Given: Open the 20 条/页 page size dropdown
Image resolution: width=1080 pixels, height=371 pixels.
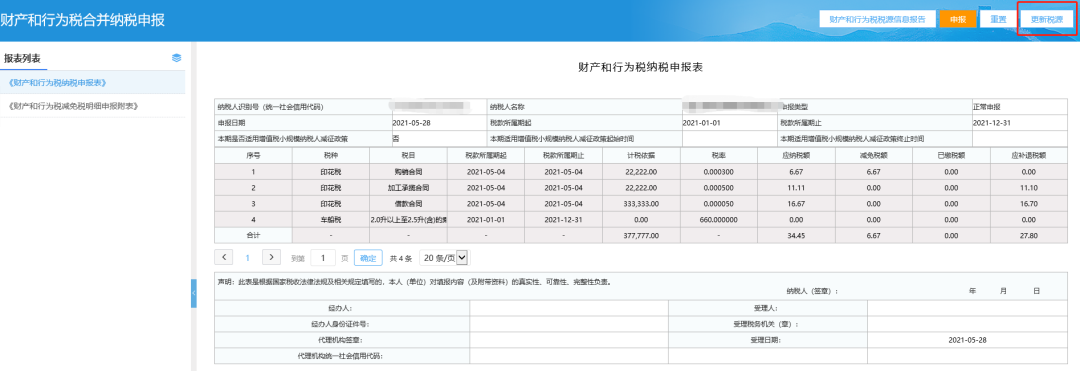Looking at the screenshot, I should 444,257.
